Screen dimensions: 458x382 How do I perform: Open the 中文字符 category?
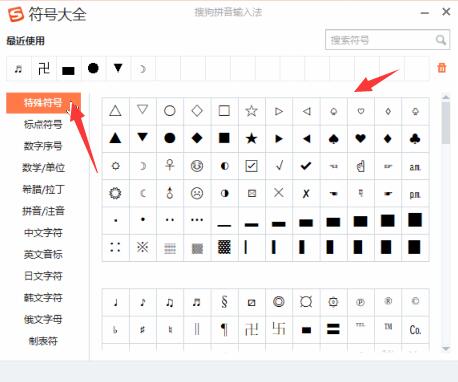[43, 233]
